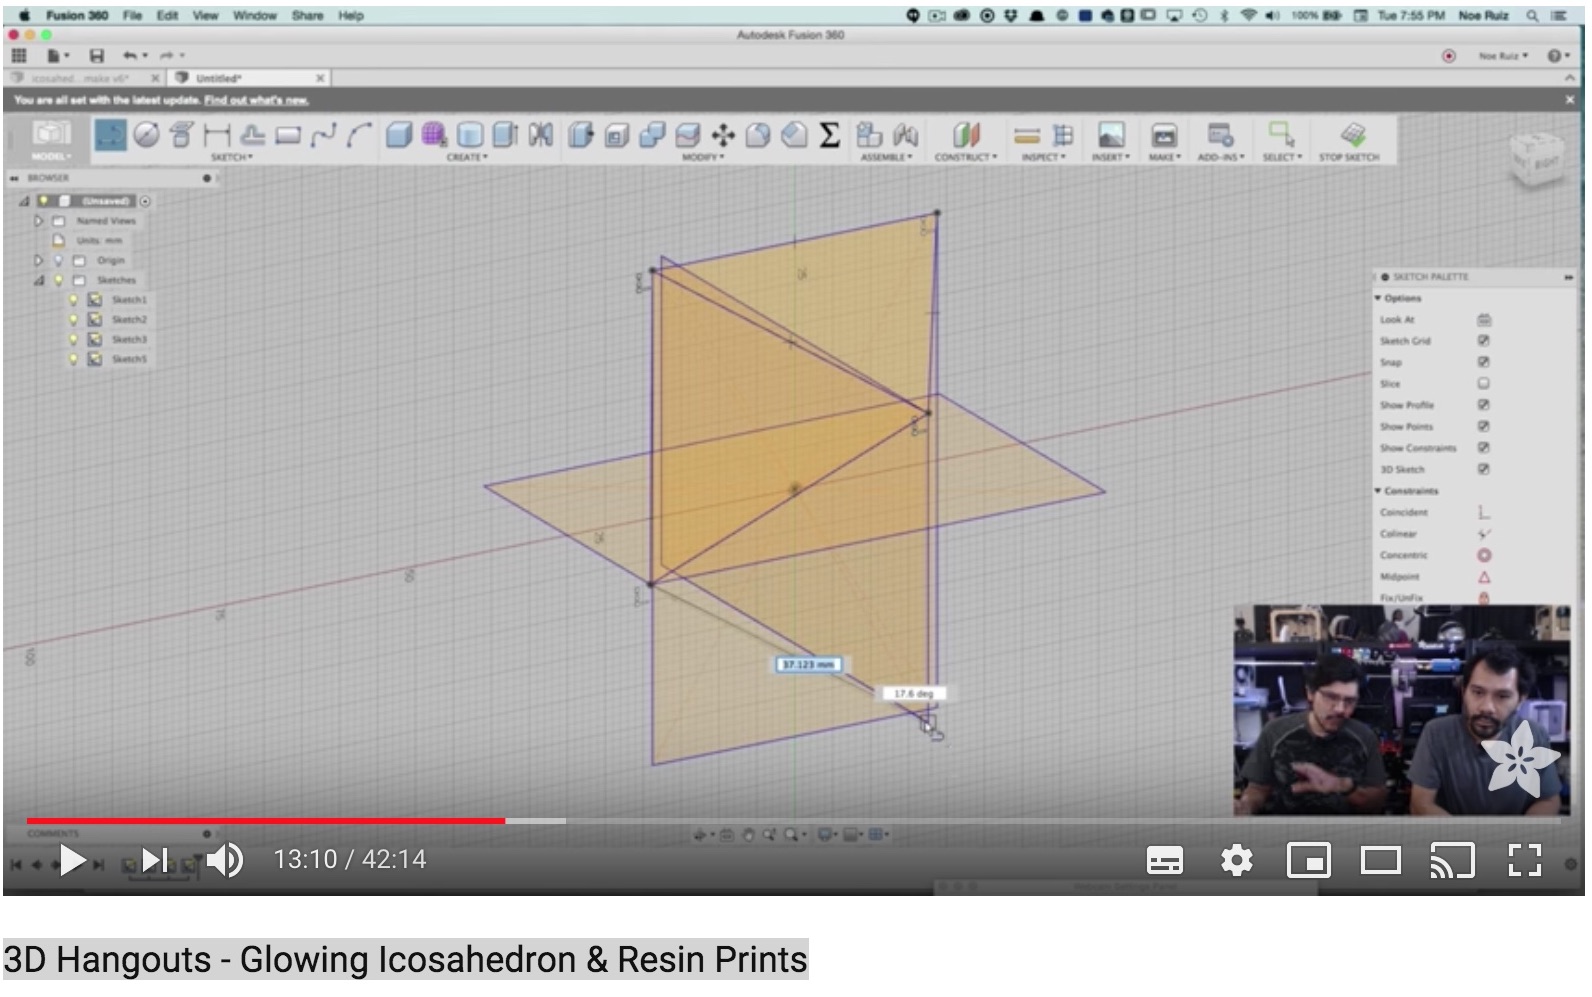The width and height of the screenshot is (1592, 997).
Task: Select the Line sketch tool
Action: click(x=110, y=135)
